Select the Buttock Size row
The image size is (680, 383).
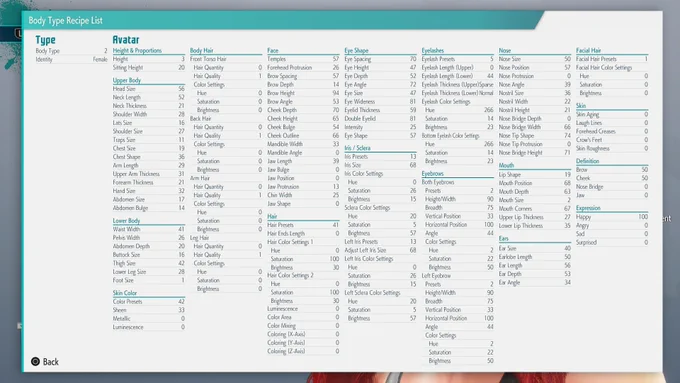[149, 255]
